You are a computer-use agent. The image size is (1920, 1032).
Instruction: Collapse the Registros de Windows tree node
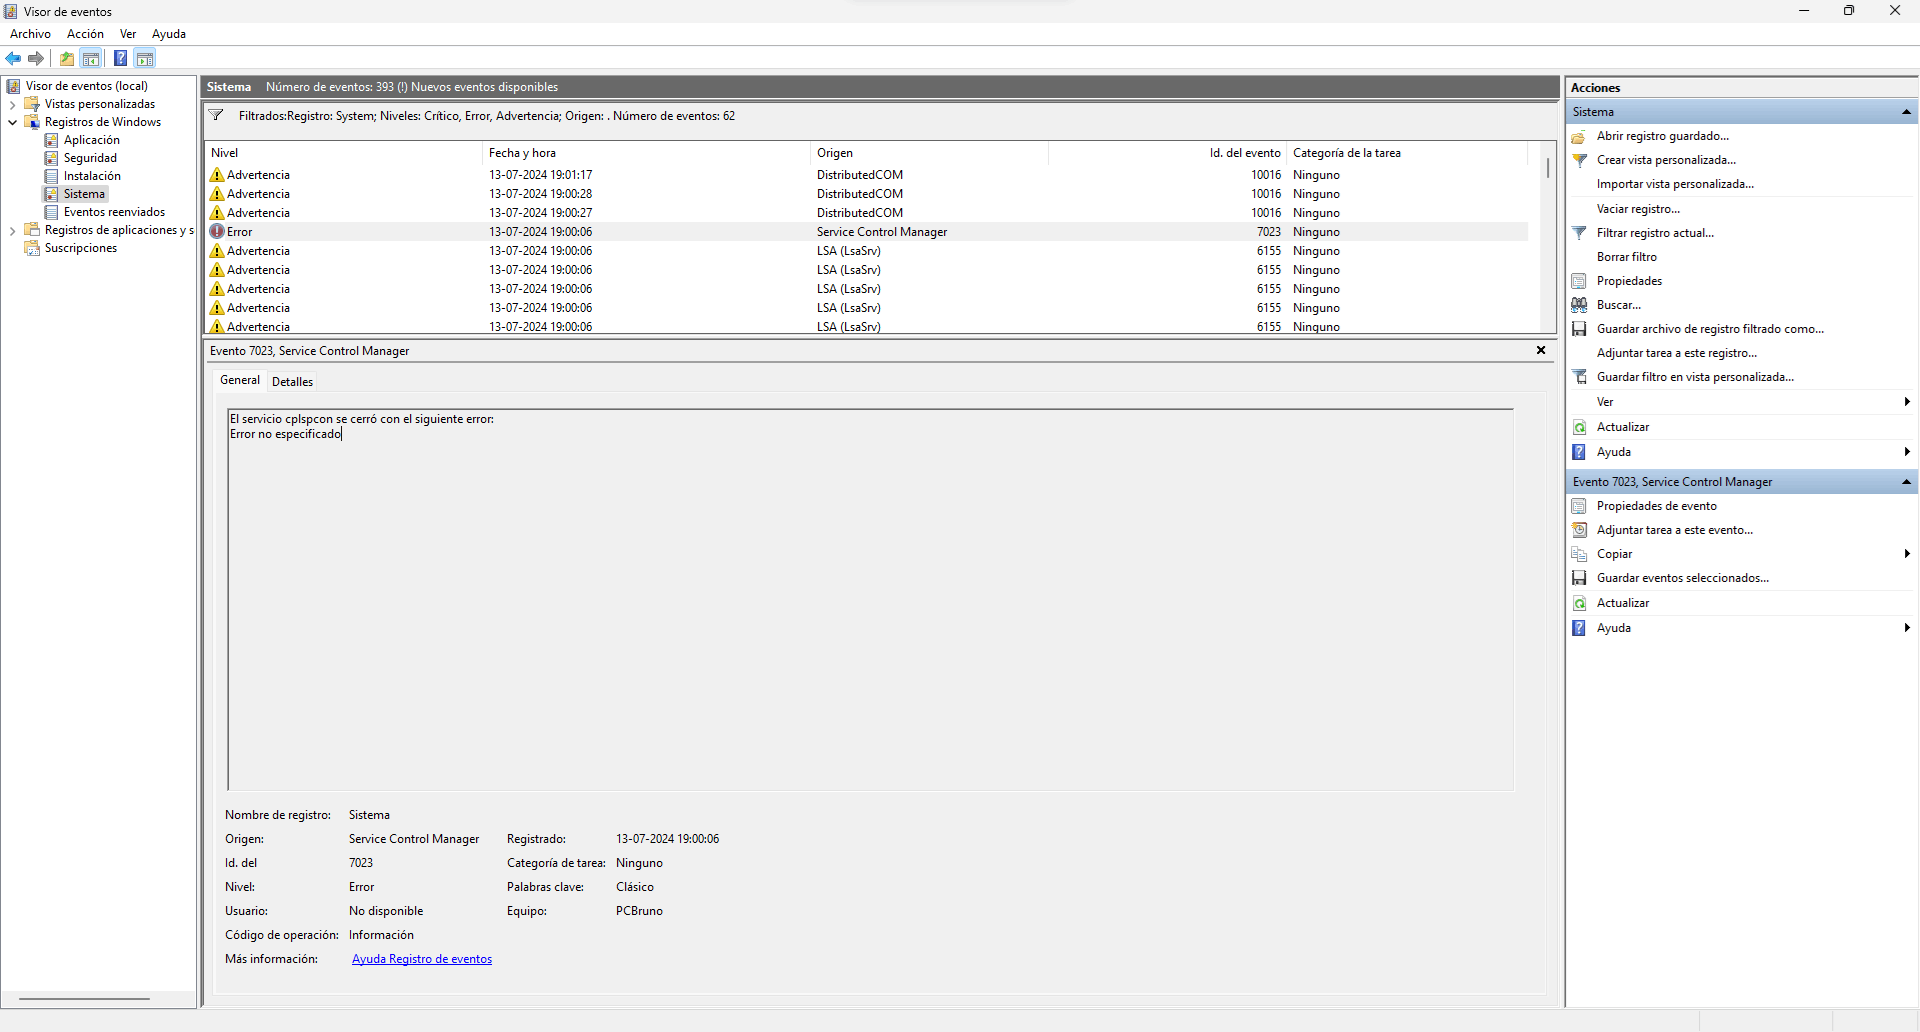(x=12, y=122)
